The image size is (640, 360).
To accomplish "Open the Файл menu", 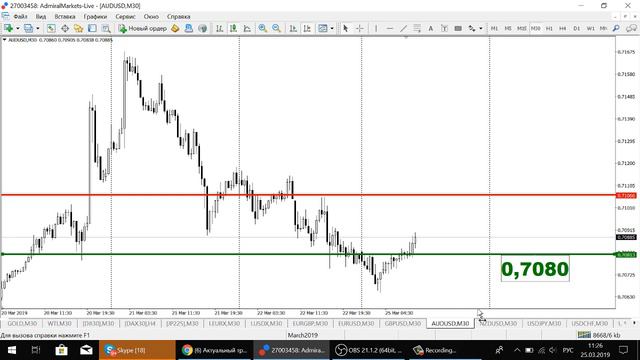I will [x=20, y=17].
